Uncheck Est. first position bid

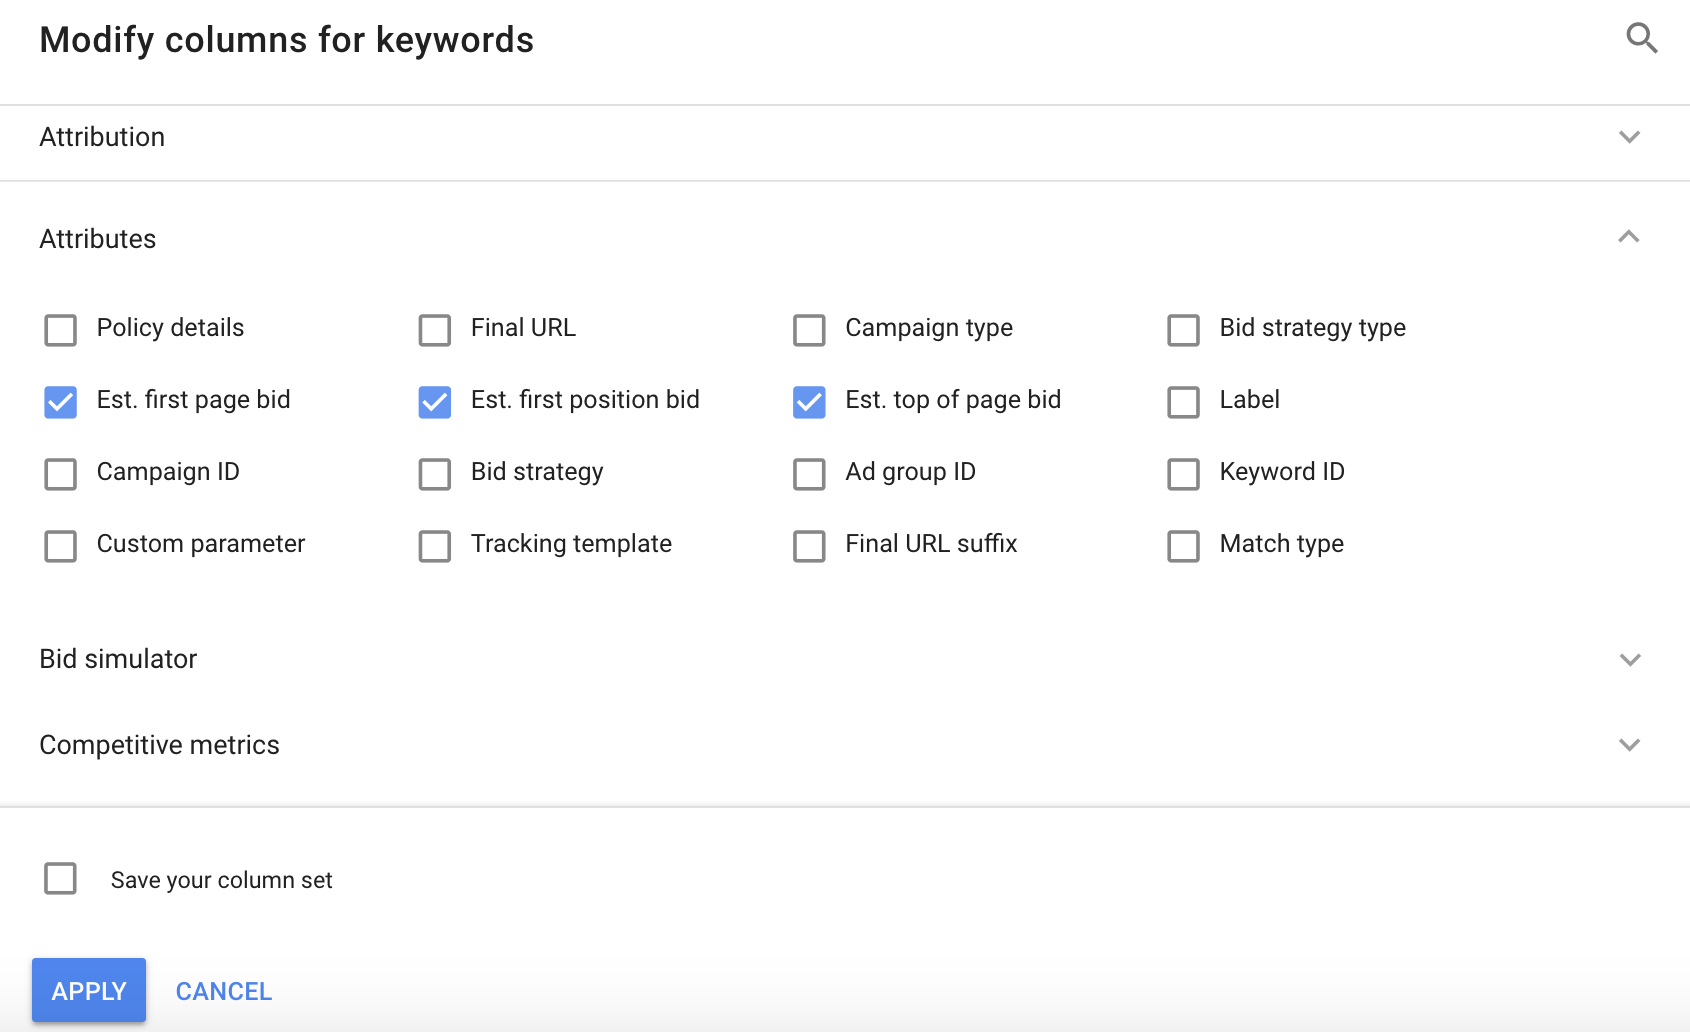click(x=435, y=402)
